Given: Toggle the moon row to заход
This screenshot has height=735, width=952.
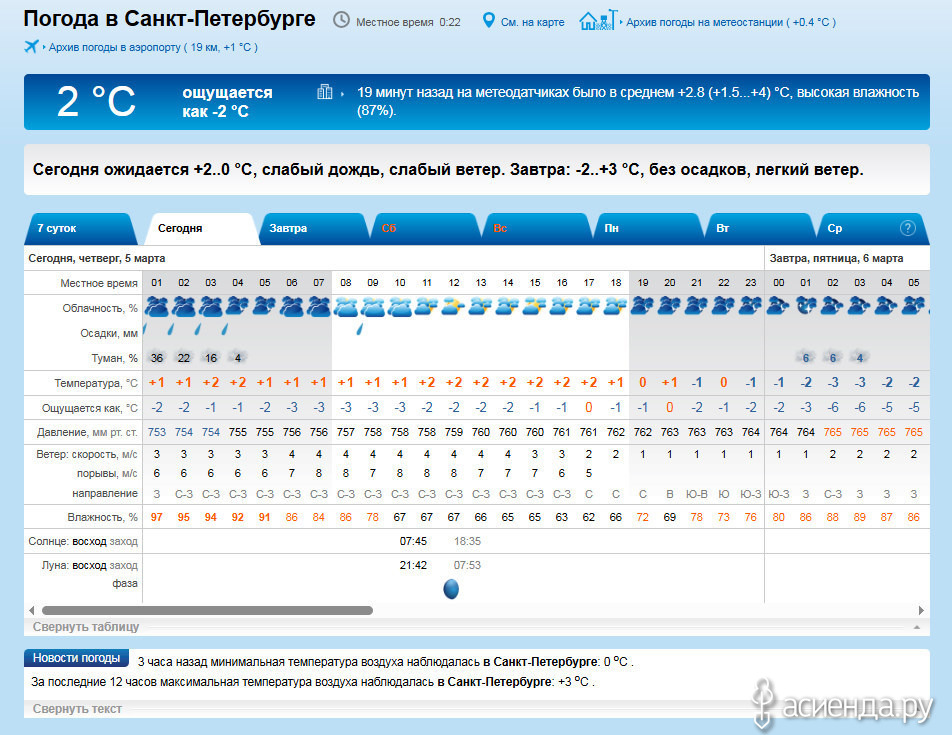Looking at the screenshot, I should pos(124,565).
